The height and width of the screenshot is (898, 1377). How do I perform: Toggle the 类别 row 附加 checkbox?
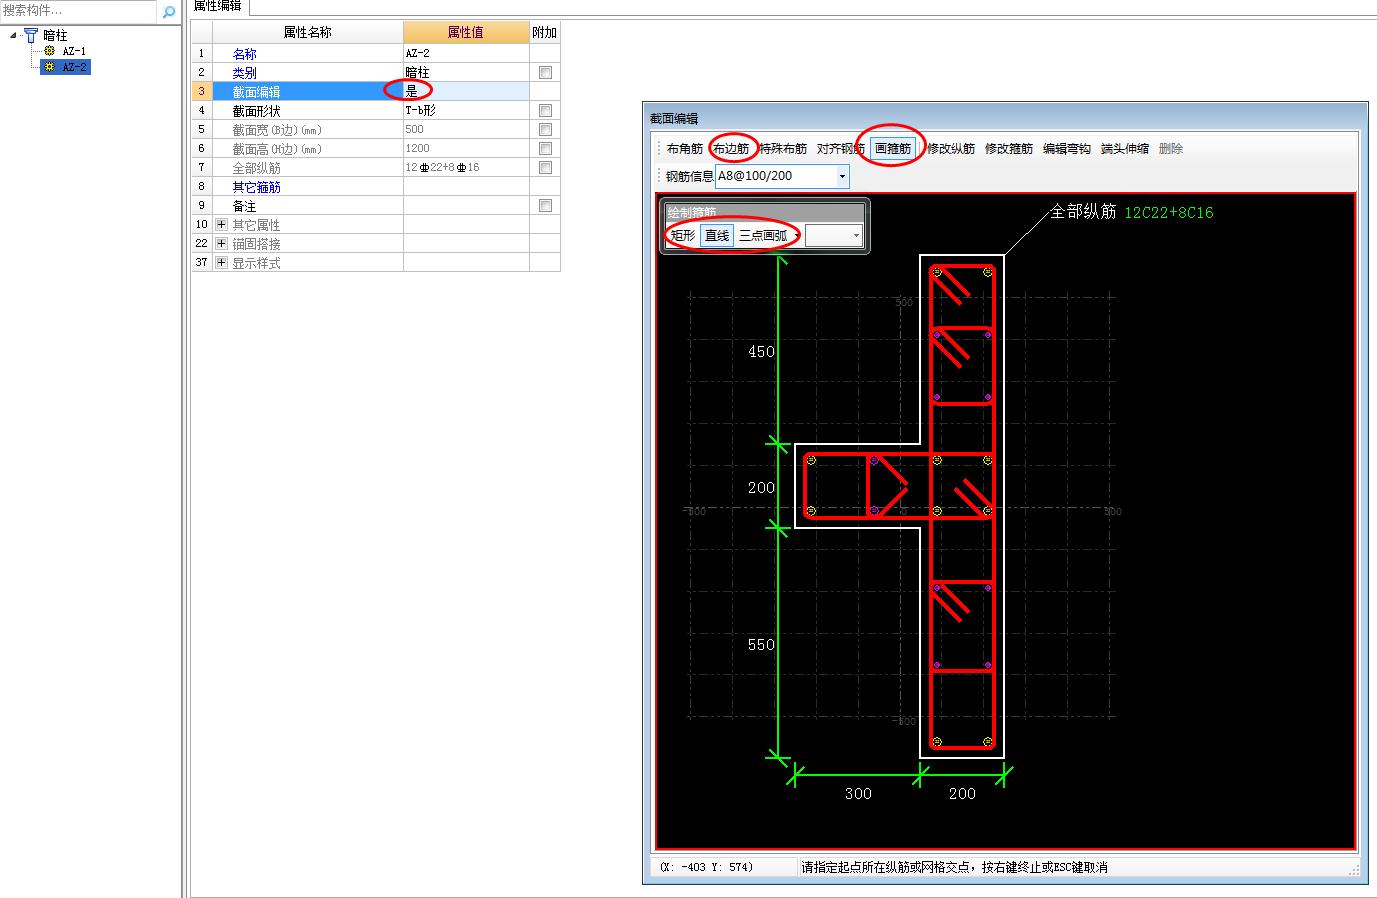coord(545,73)
